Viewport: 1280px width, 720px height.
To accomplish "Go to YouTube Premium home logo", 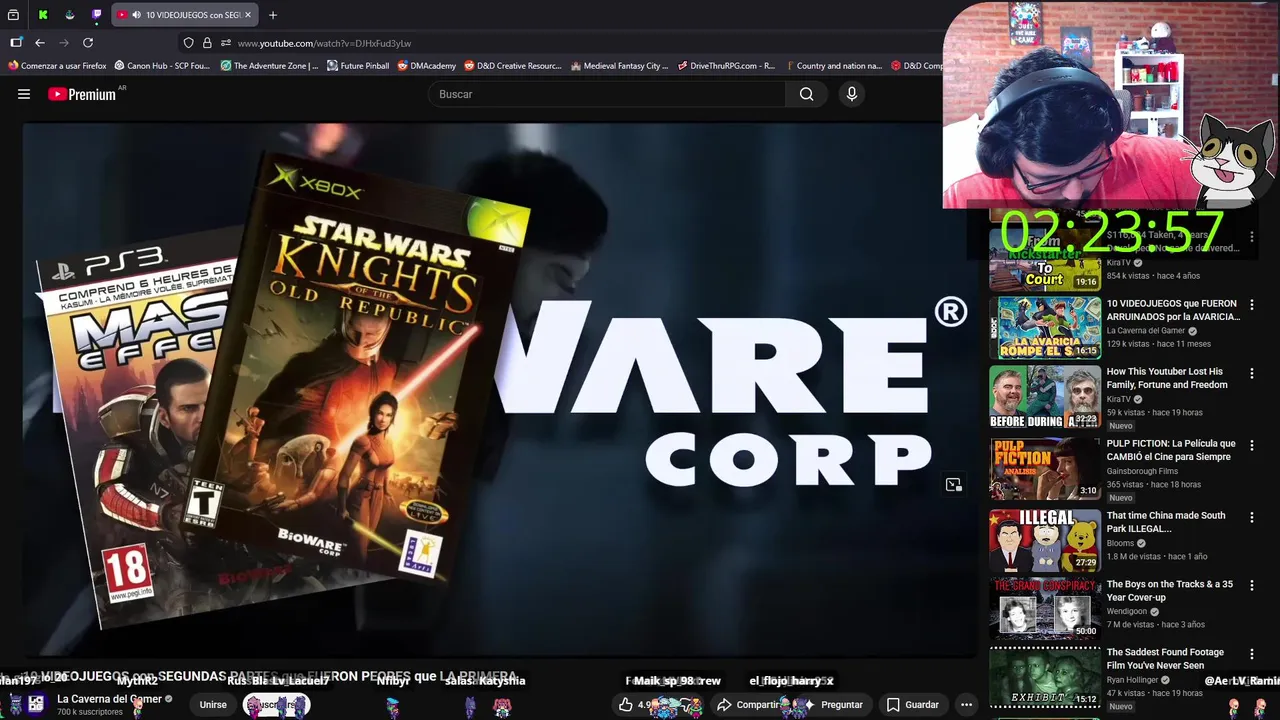I will tap(82, 94).
